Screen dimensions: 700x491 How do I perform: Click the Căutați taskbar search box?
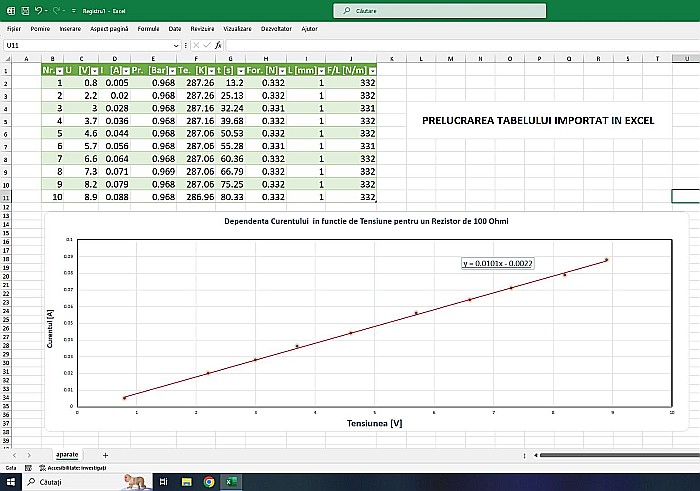(86, 482)
